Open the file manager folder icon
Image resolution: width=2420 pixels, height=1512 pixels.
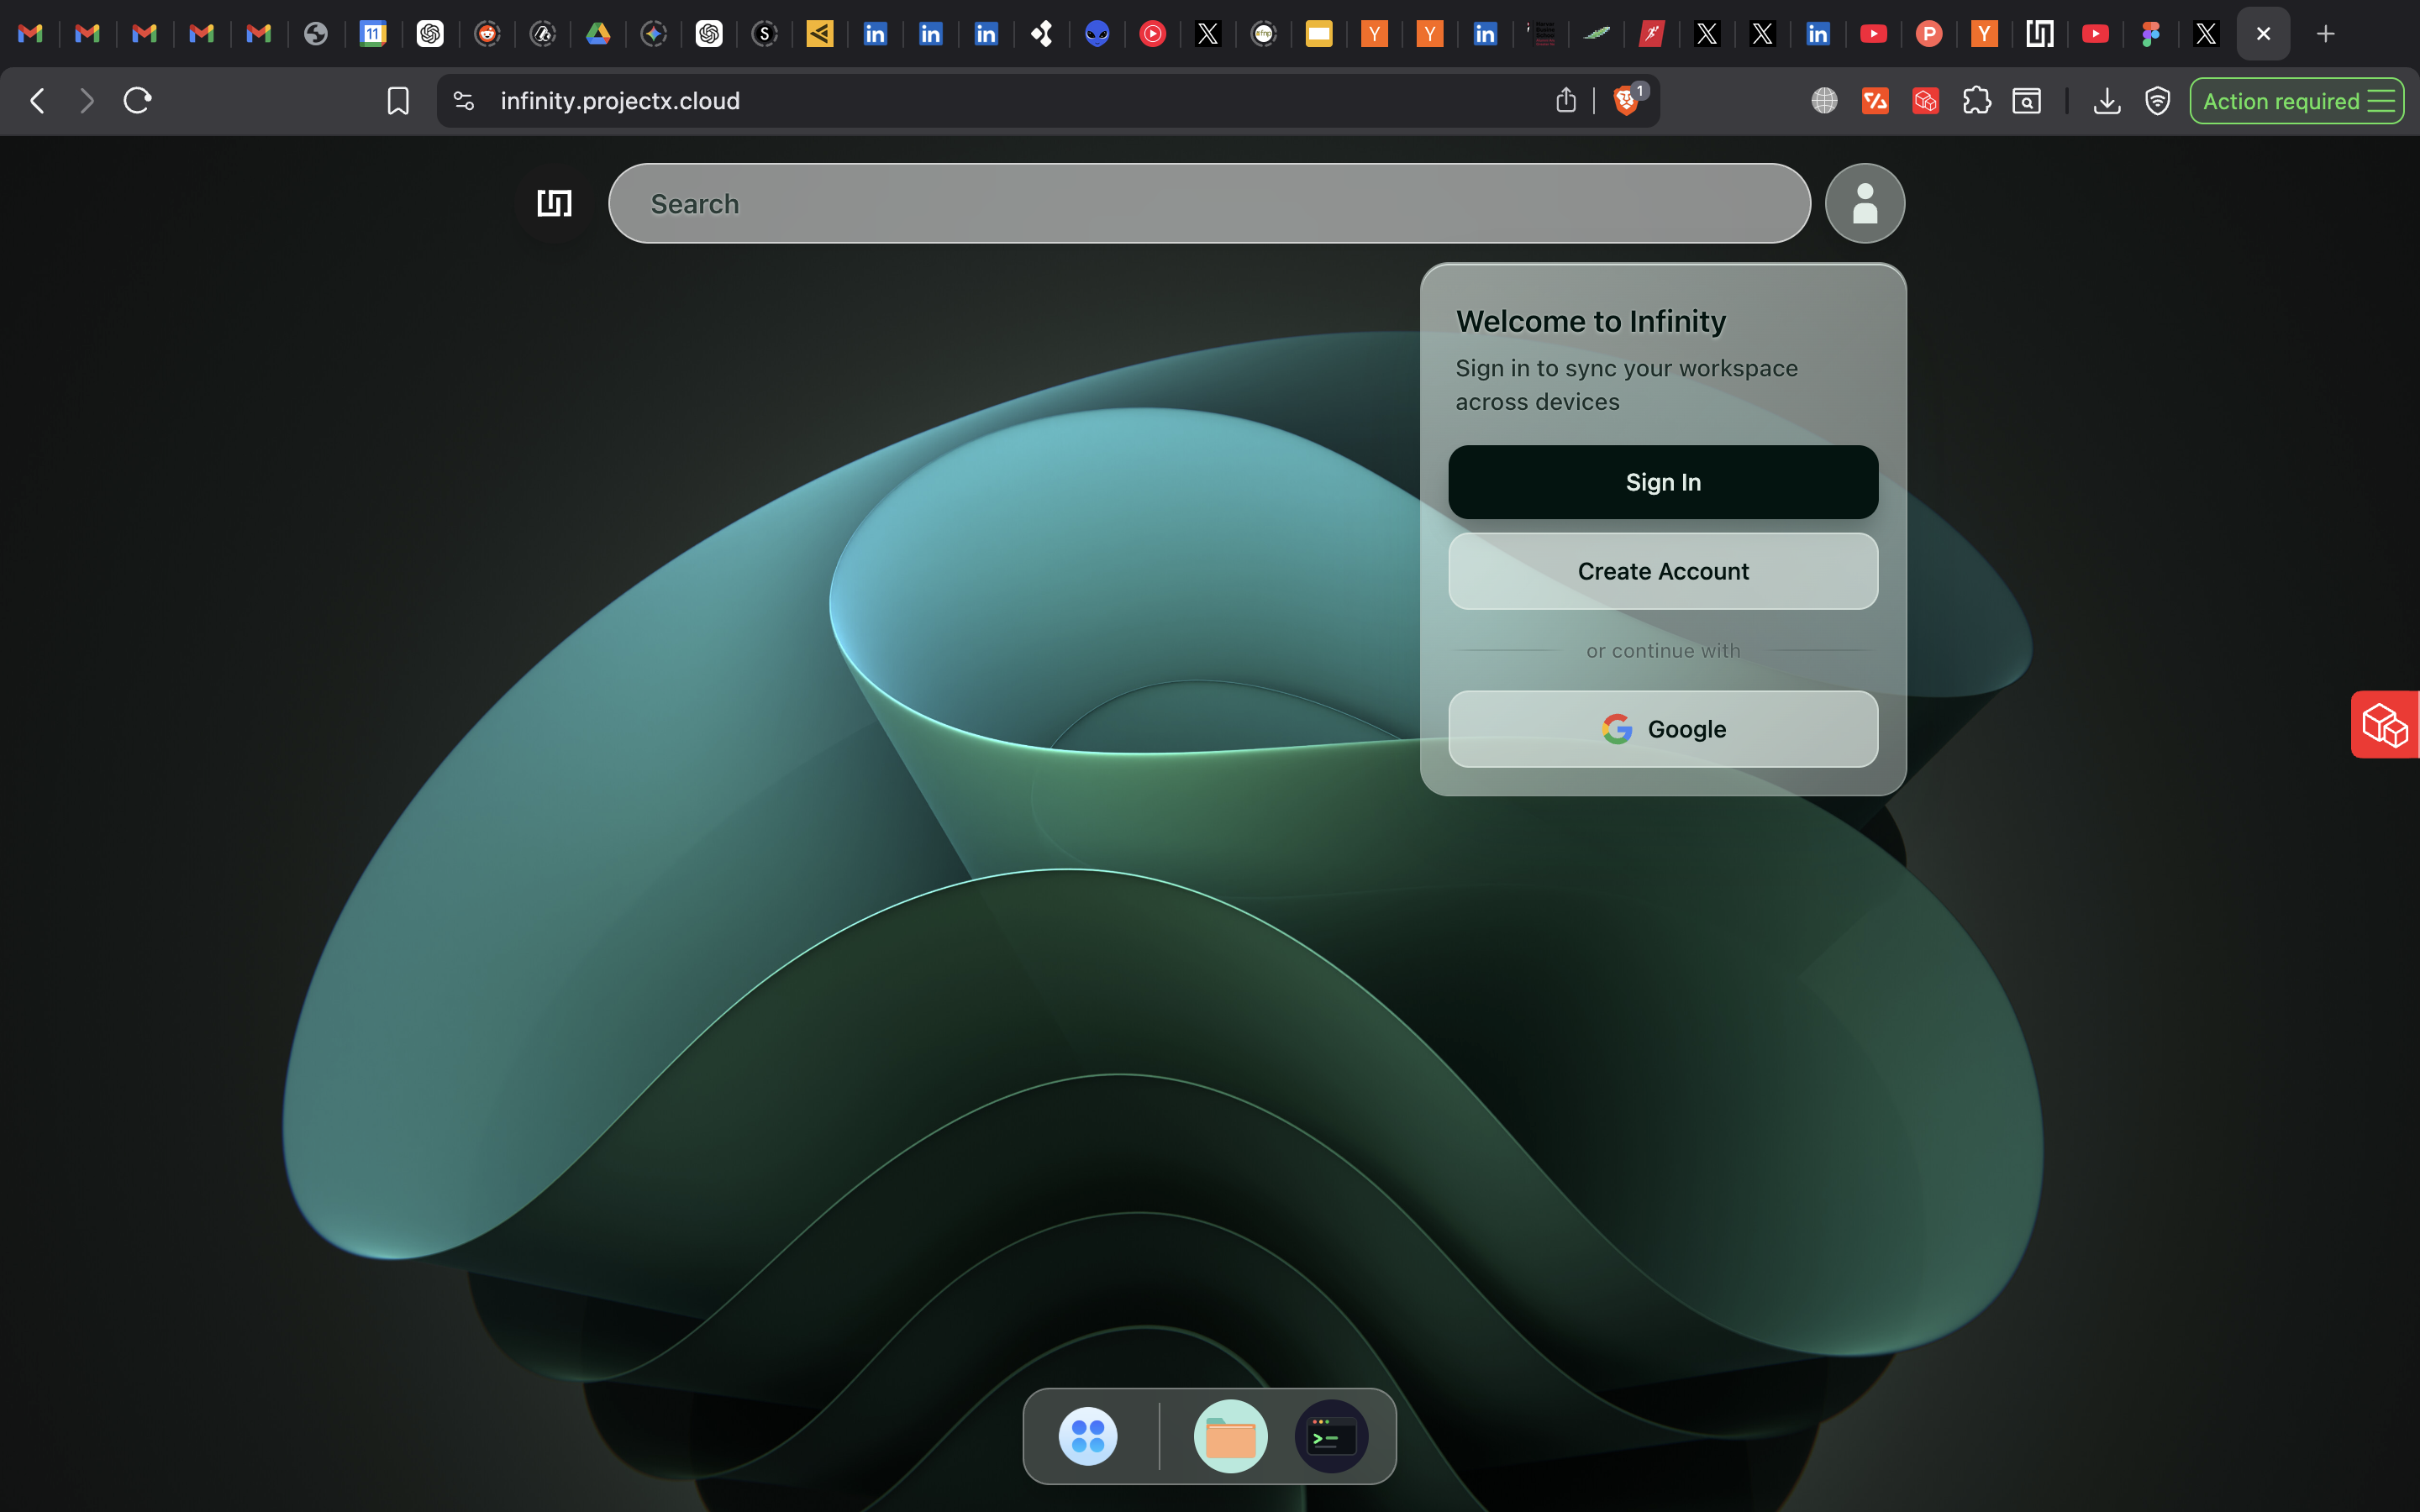click(1230, 1436)
